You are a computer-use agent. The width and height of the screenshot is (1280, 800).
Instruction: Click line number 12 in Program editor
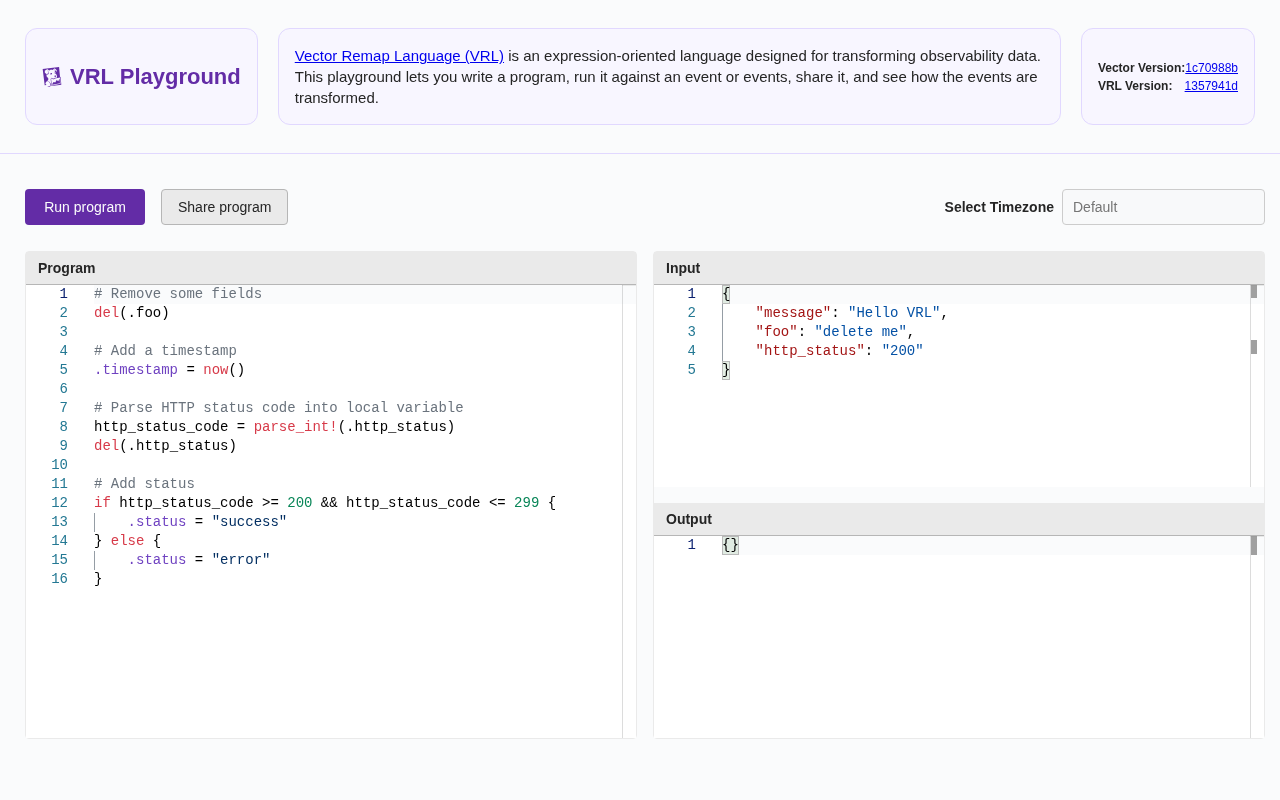pyautogui.click(x=60, y=503)
